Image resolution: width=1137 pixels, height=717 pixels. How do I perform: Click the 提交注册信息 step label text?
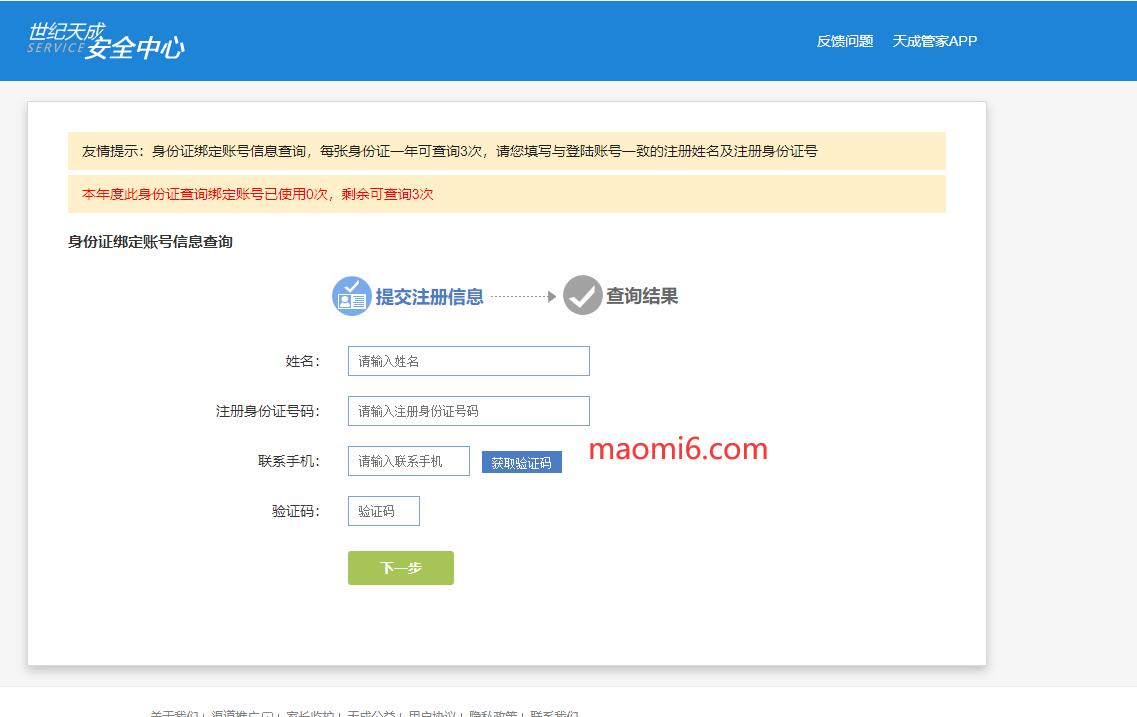pos(430,297)
